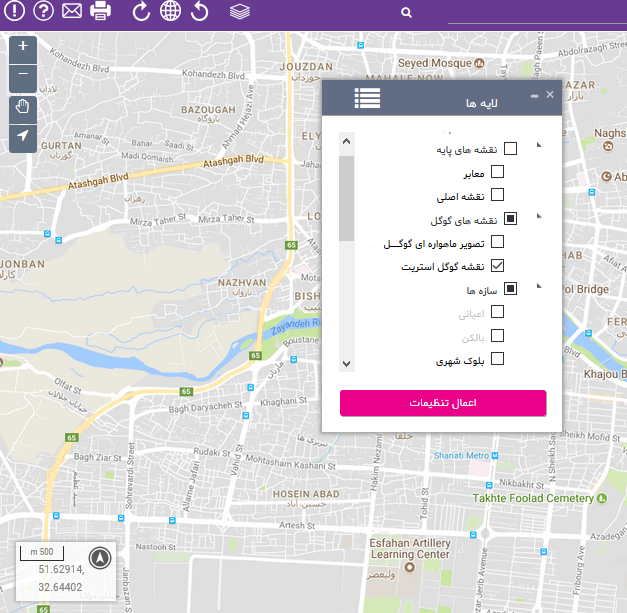Click the اعمال تنظیمات apply button

click(x=443, y=403)
